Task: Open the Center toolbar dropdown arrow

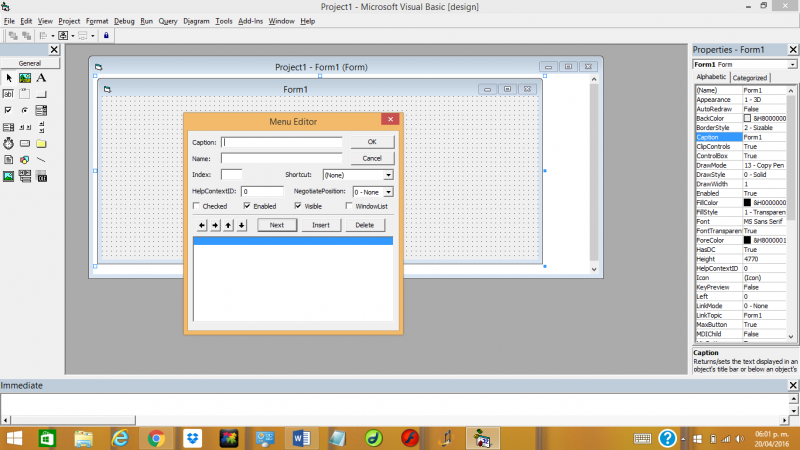Action: (x=72, y=36)
